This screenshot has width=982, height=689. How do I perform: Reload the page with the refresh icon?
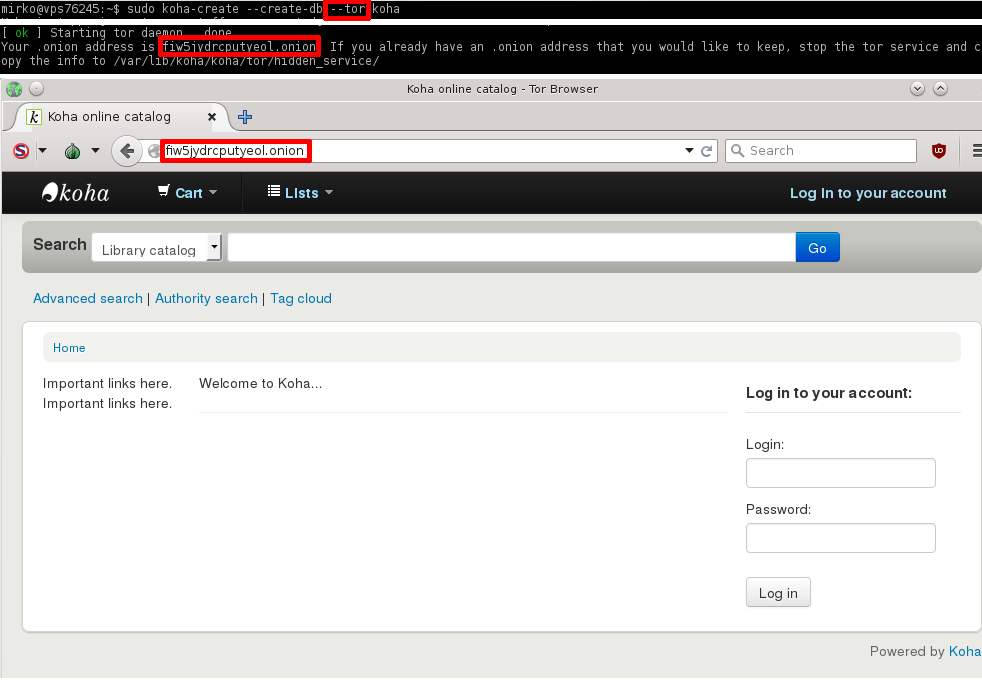coord(707,151)
